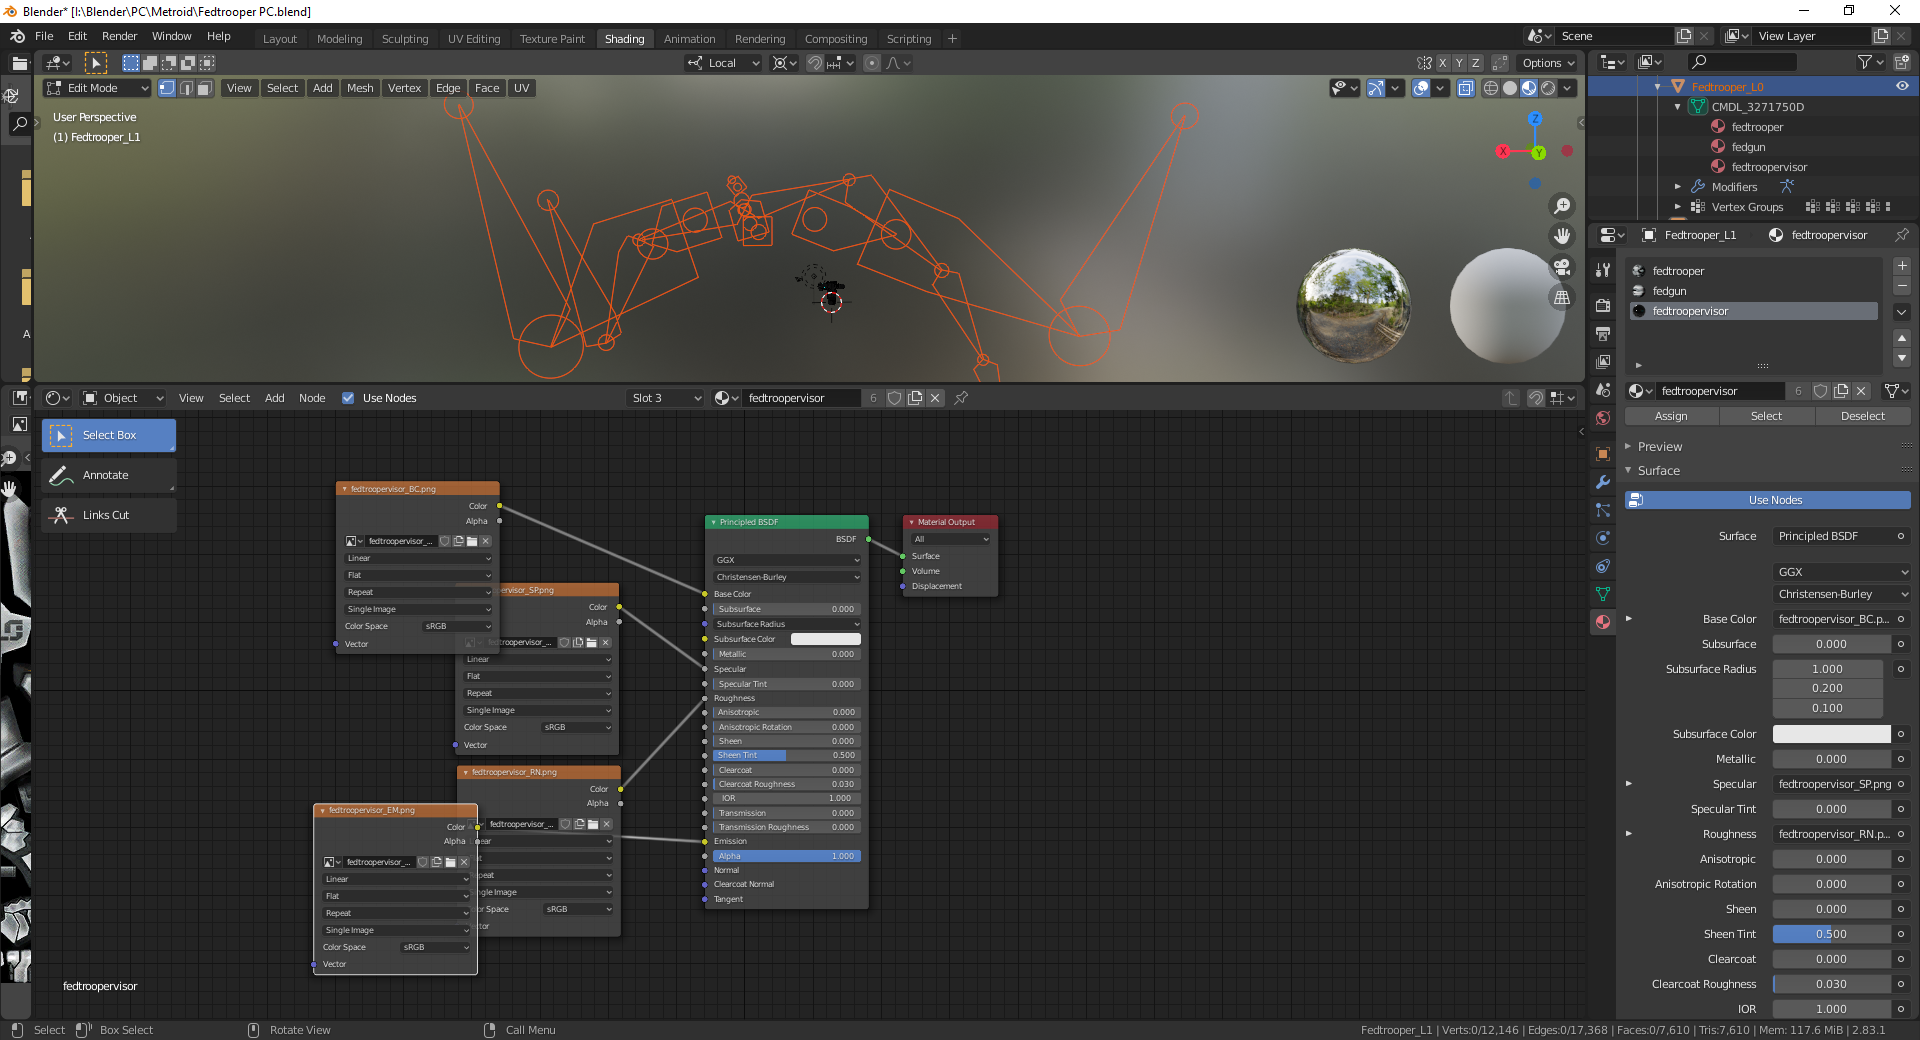Click the Deselect material button
This screenshot has height=1040, width=1920.
click(1863, 416)
